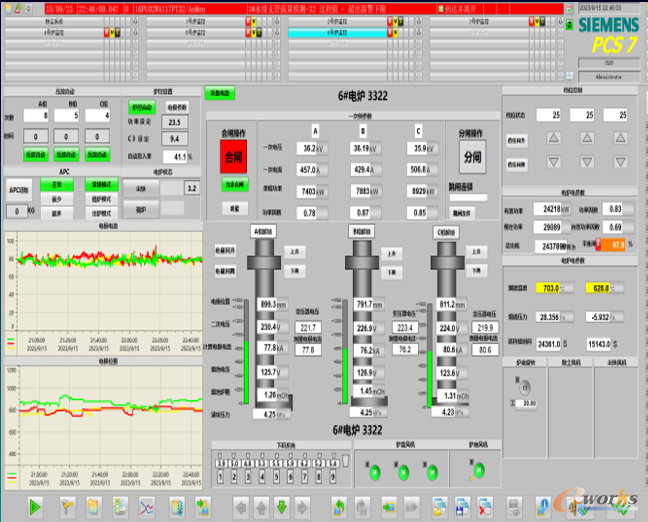Image resolution: width=648 pixels, height=522 pixels.
Task: Toggle the phase B green auto slipping button
Action: [66, 155]
